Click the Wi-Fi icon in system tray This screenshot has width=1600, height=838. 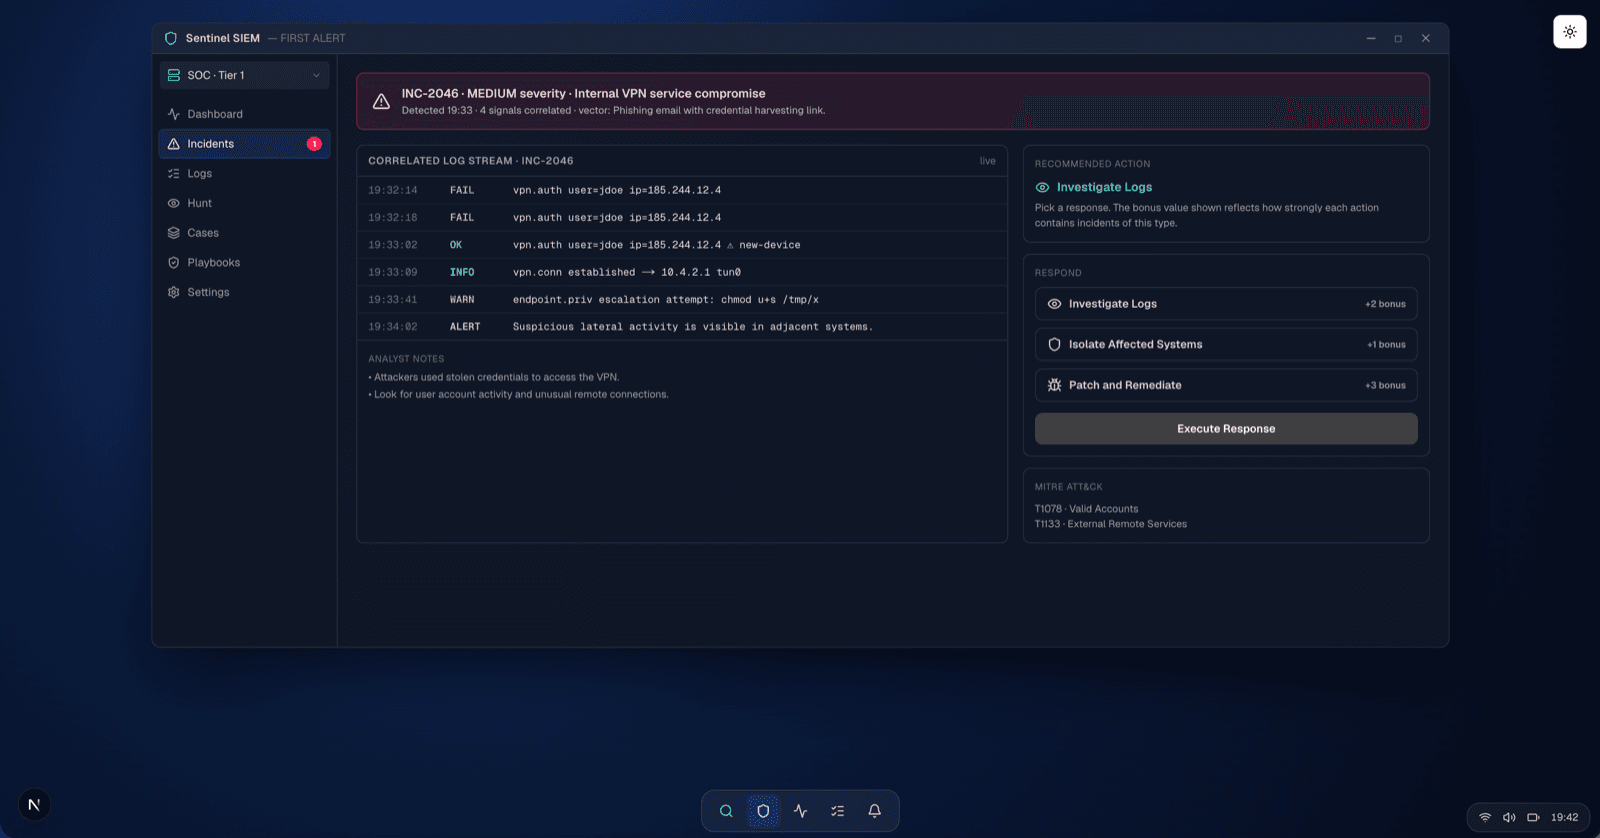click(x=1485, y=817)
